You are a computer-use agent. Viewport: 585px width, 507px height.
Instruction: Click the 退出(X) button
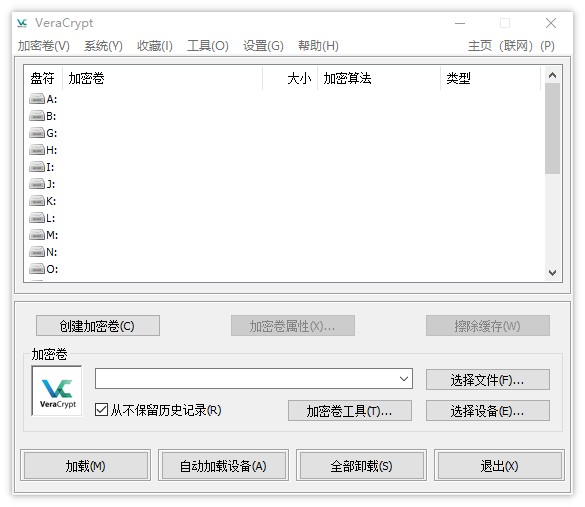point(499,465)
